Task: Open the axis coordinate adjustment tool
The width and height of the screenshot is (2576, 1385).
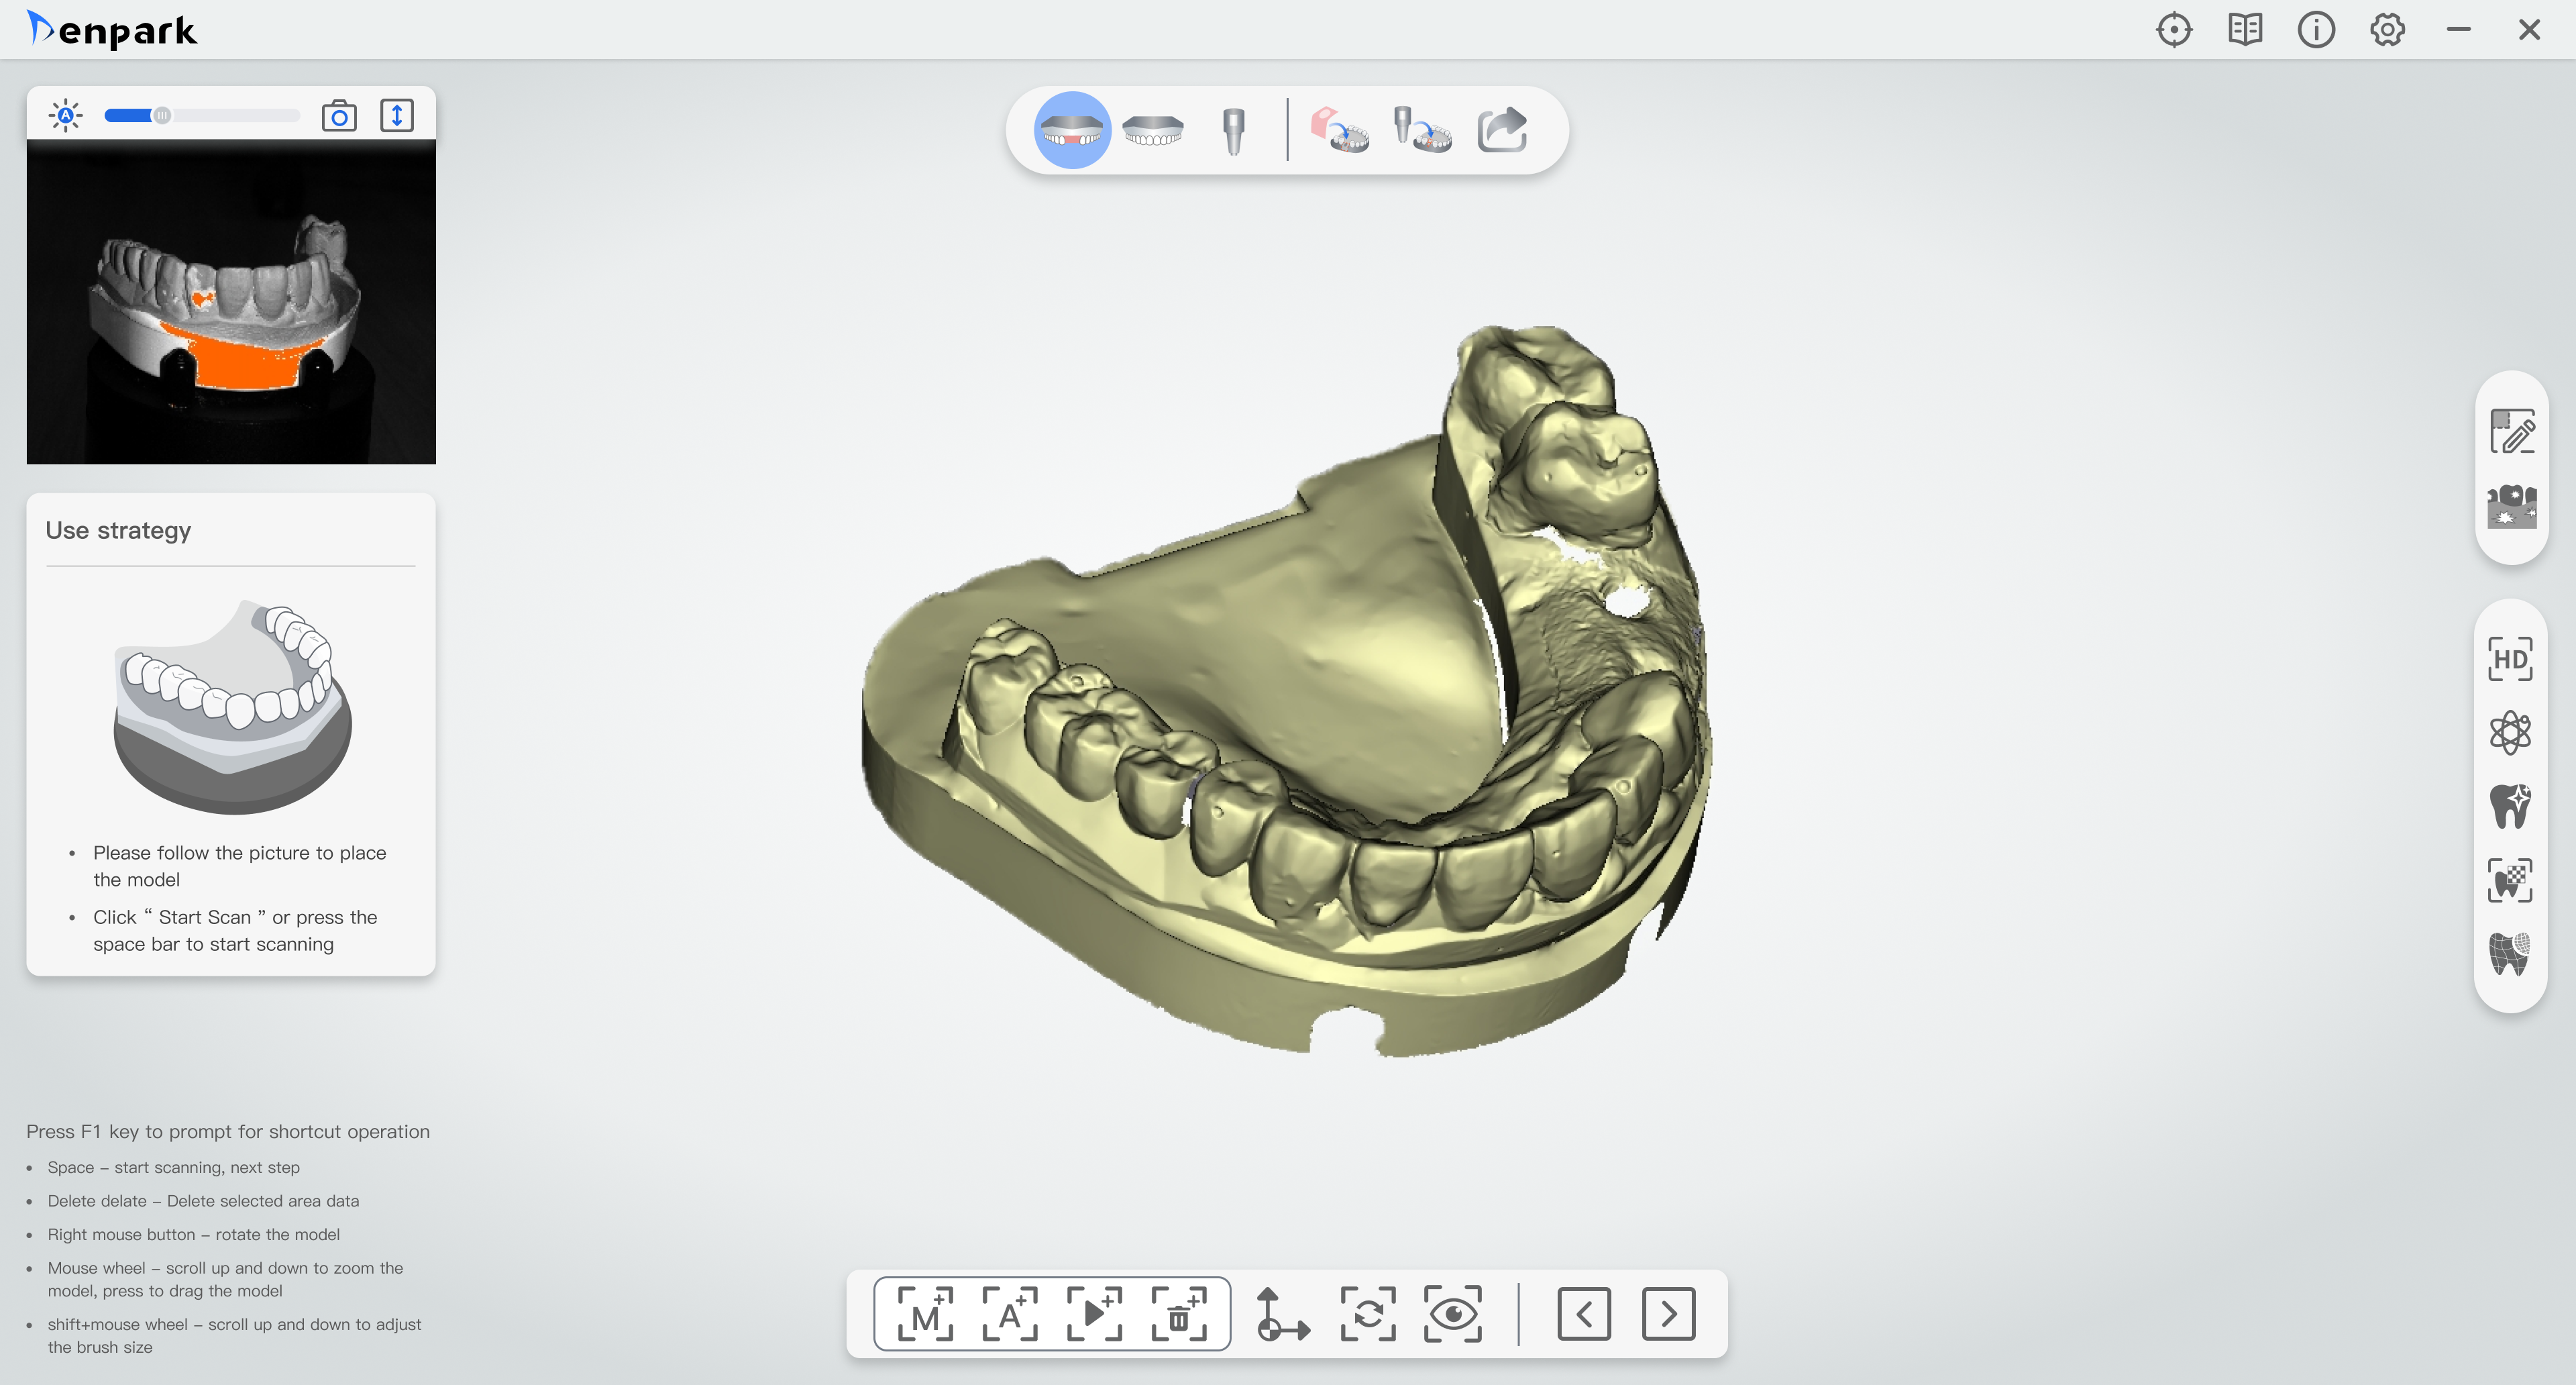Action: pyautogui.click(x=1282, y=1313)
